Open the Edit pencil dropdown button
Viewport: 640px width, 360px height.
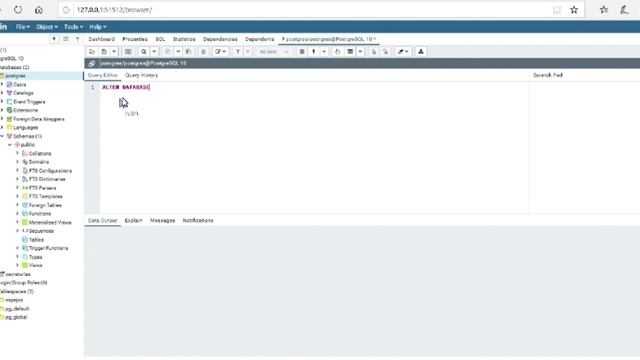(220, 52)
